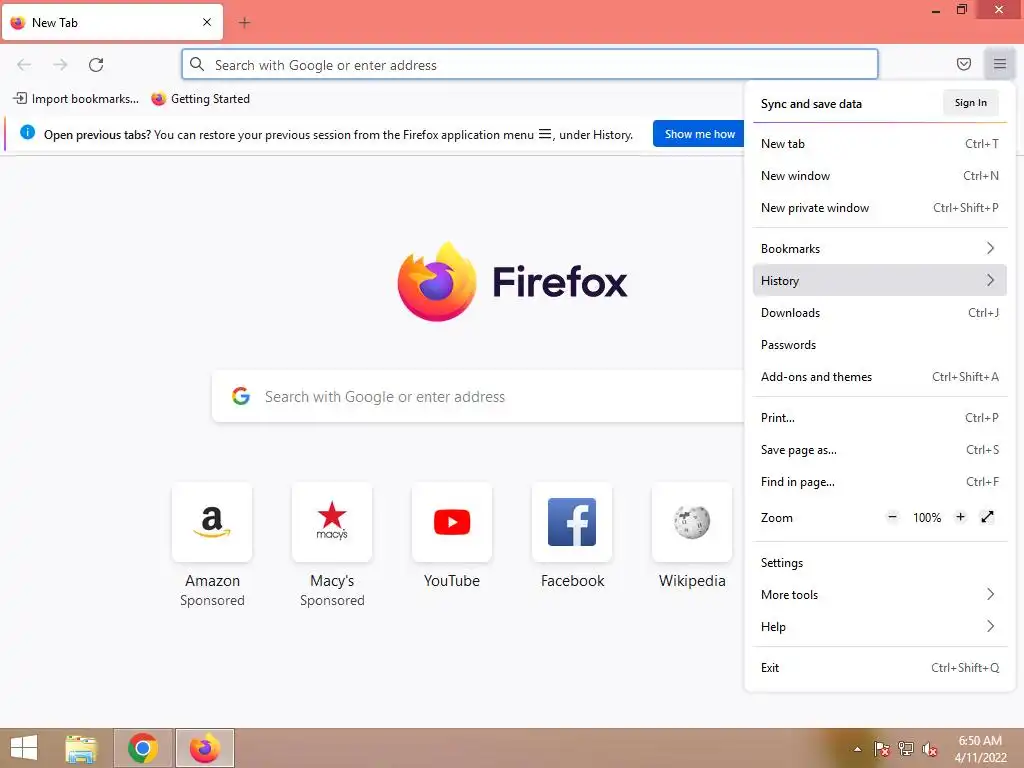Decrease zoom with minus button
This screenshot has height=768, width=1024.
(x=892, y=517)
